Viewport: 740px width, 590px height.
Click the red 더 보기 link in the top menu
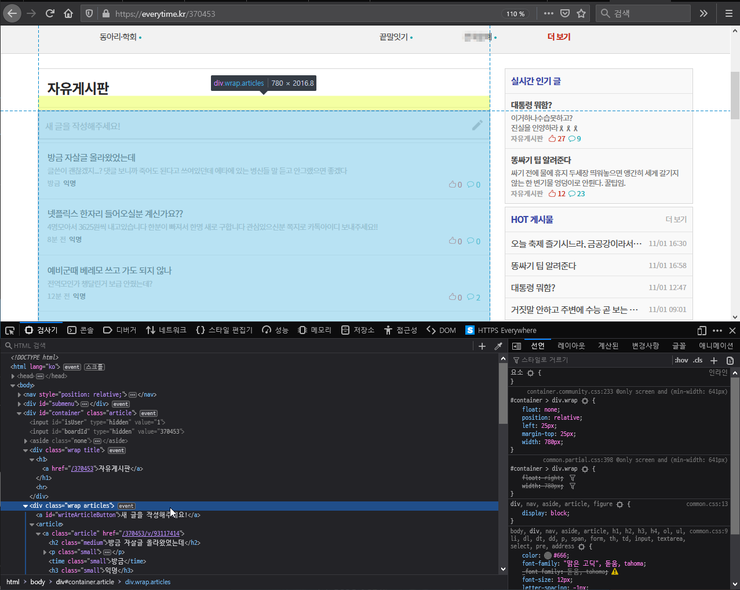coord(559,37)
